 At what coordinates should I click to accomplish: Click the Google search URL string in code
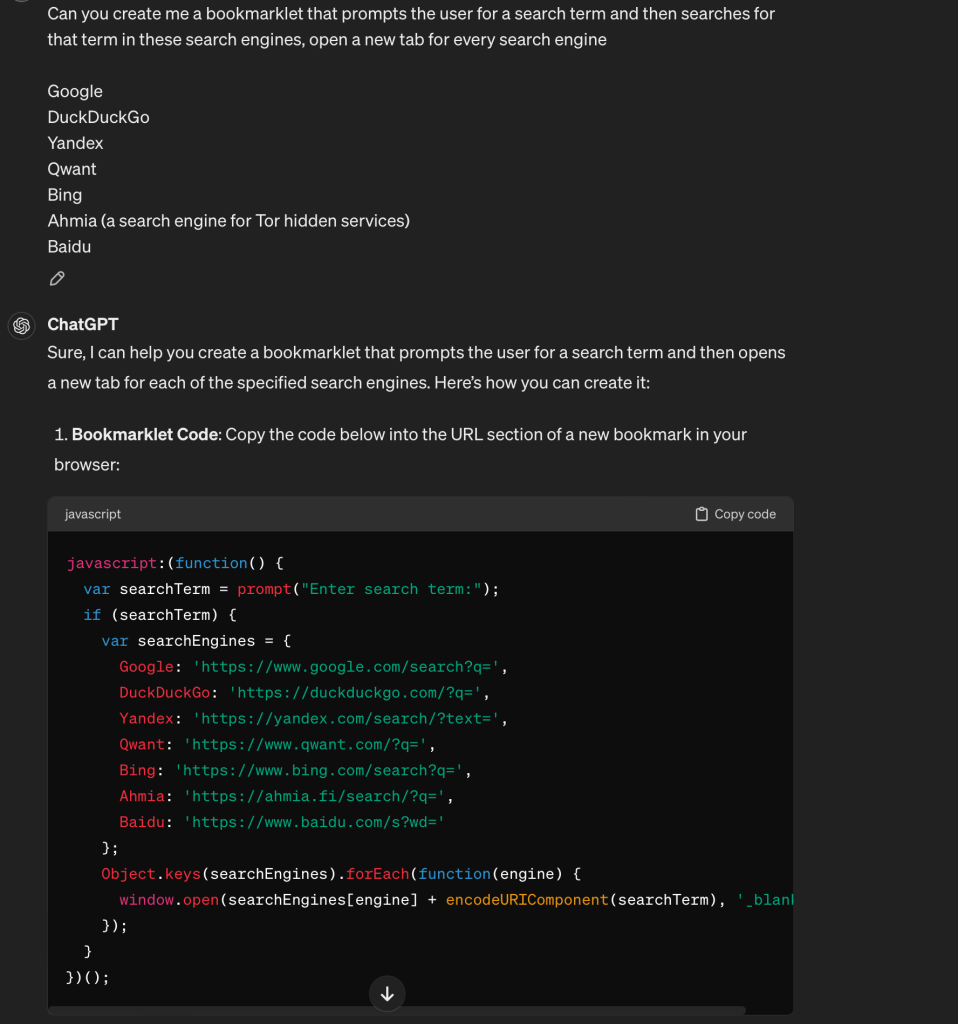point(345,667)
